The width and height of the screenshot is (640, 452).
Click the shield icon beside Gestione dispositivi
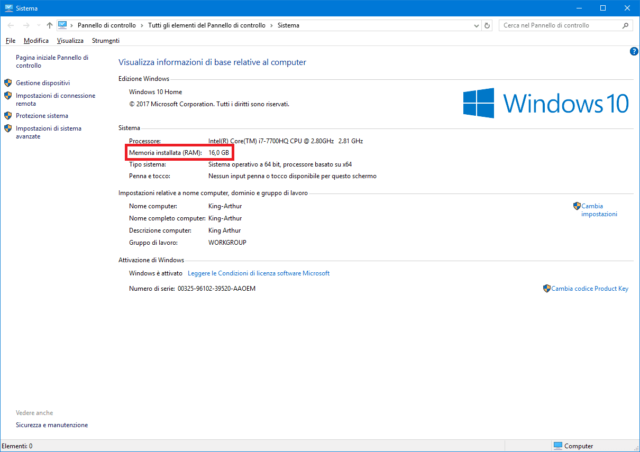tap(8, 83)
